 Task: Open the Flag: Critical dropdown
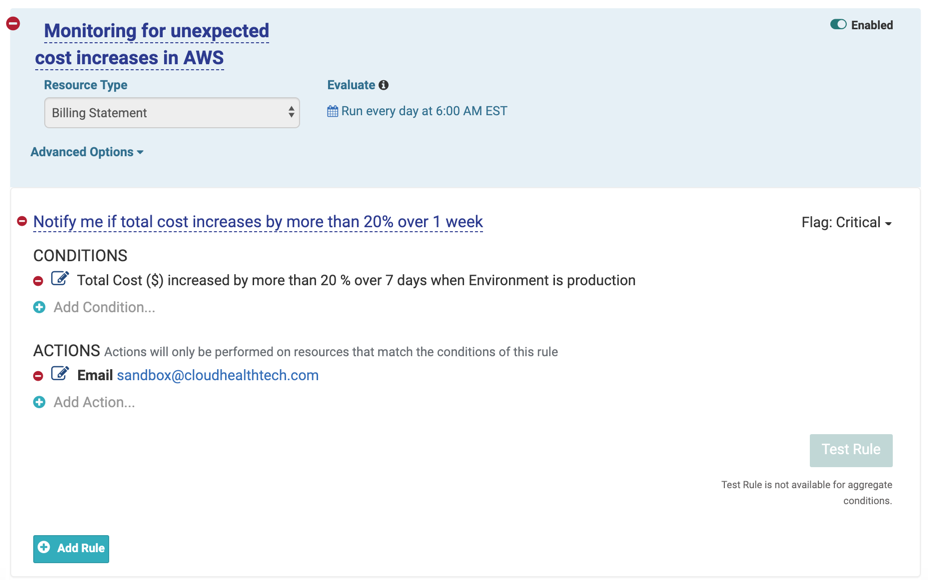846,223
